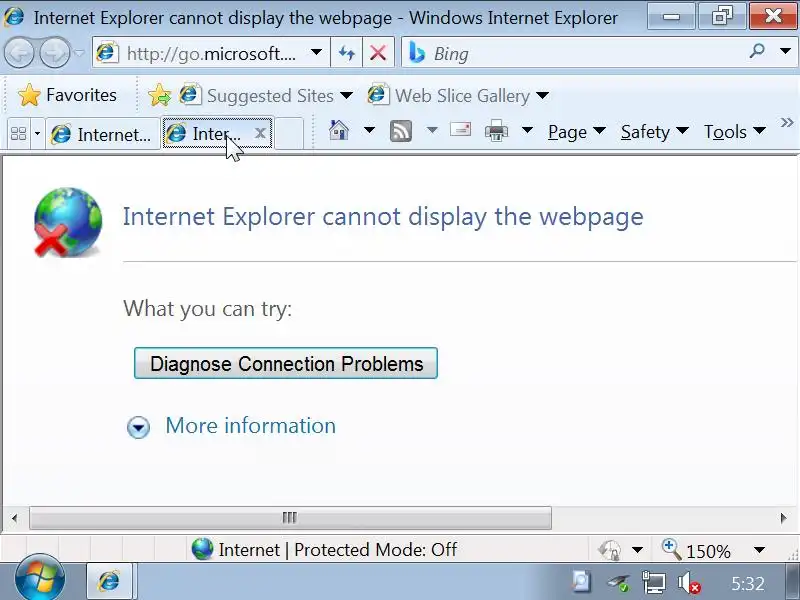Click the Print icon
800x600 pixels.
coord(496,131)
